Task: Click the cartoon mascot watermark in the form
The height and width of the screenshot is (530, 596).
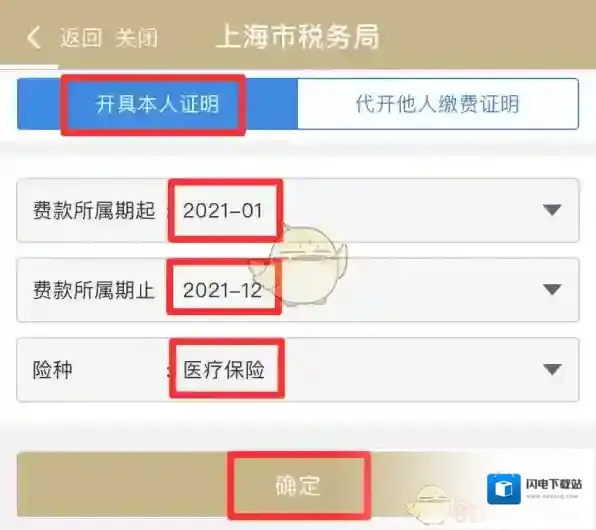Action: pyautogui.click(x=300, y=264)
